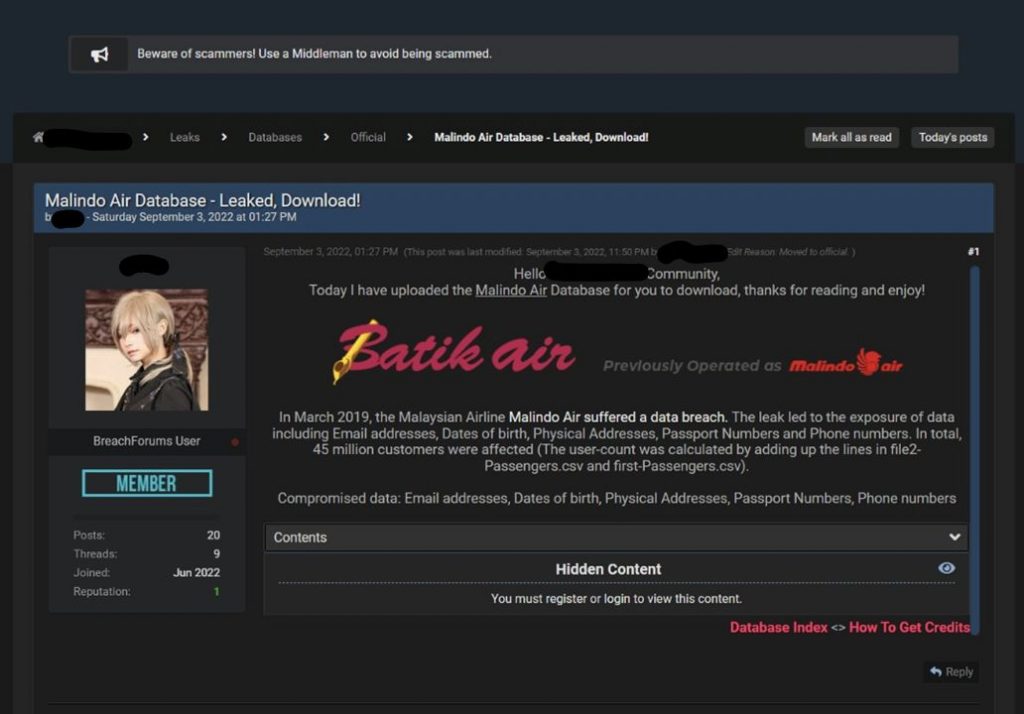Click post number #1 permalink
Image resolution: width=1024 pixels, height=714 pixels.
[973, 252]
